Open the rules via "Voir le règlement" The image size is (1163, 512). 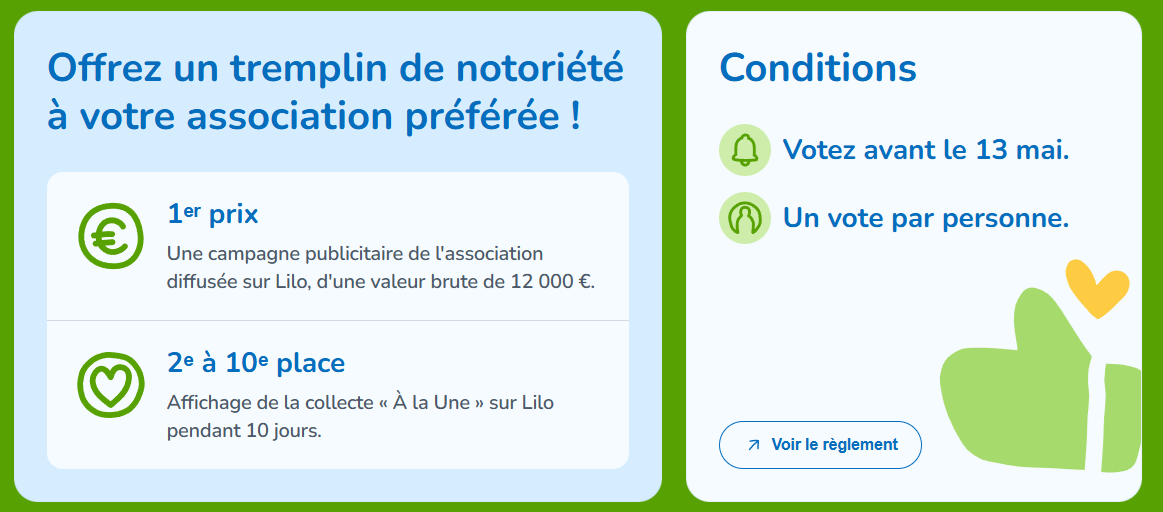pyautogui.click(x=820, y=445)
